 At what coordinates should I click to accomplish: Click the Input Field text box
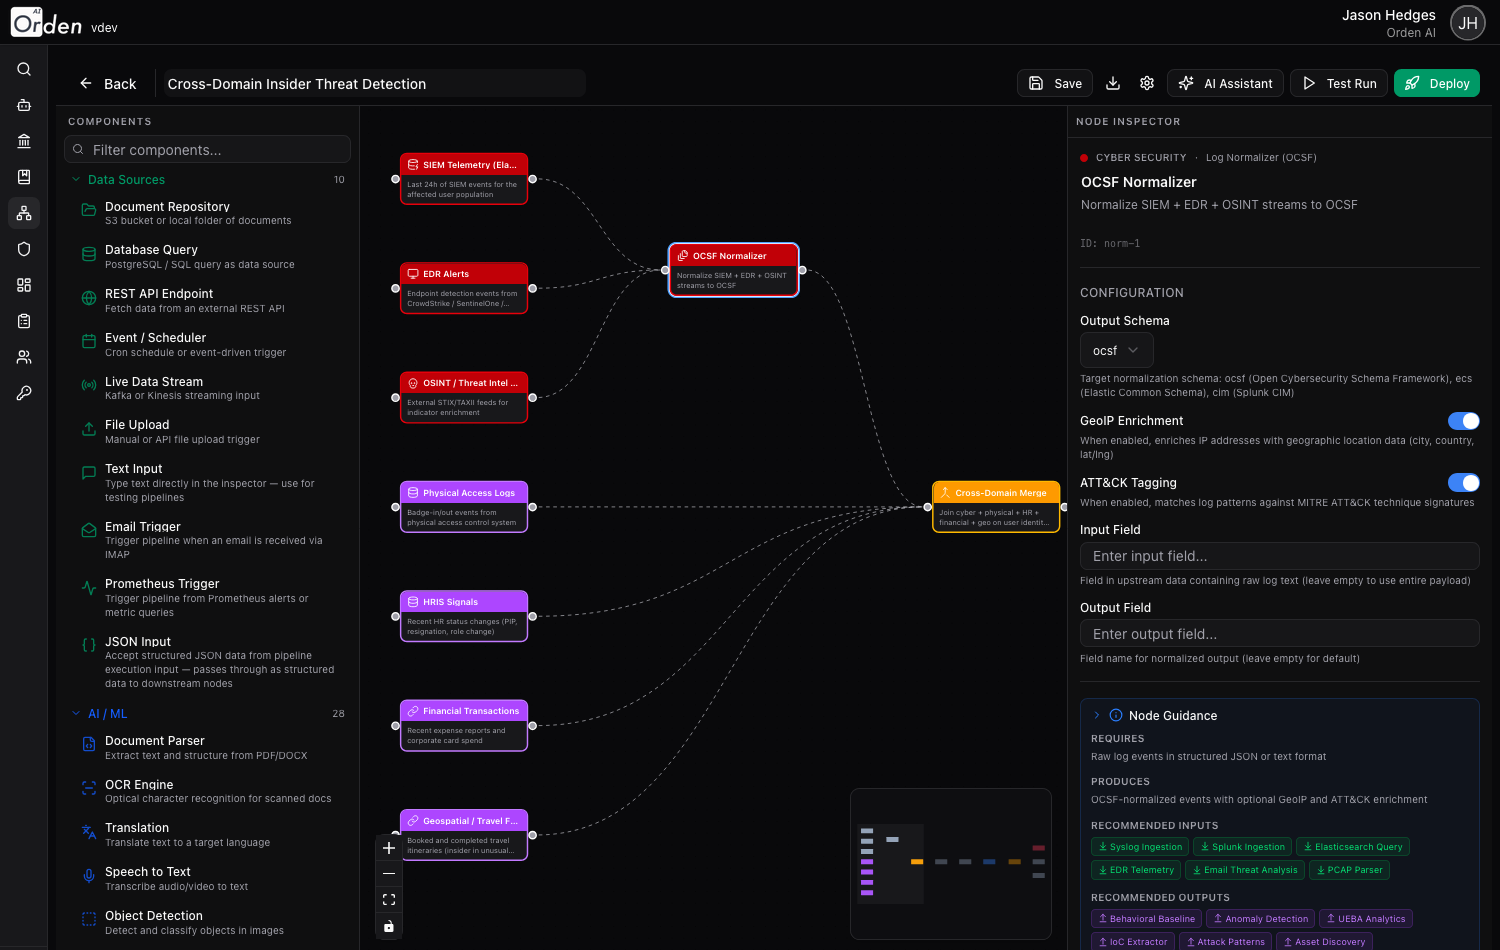[1280, 556]
